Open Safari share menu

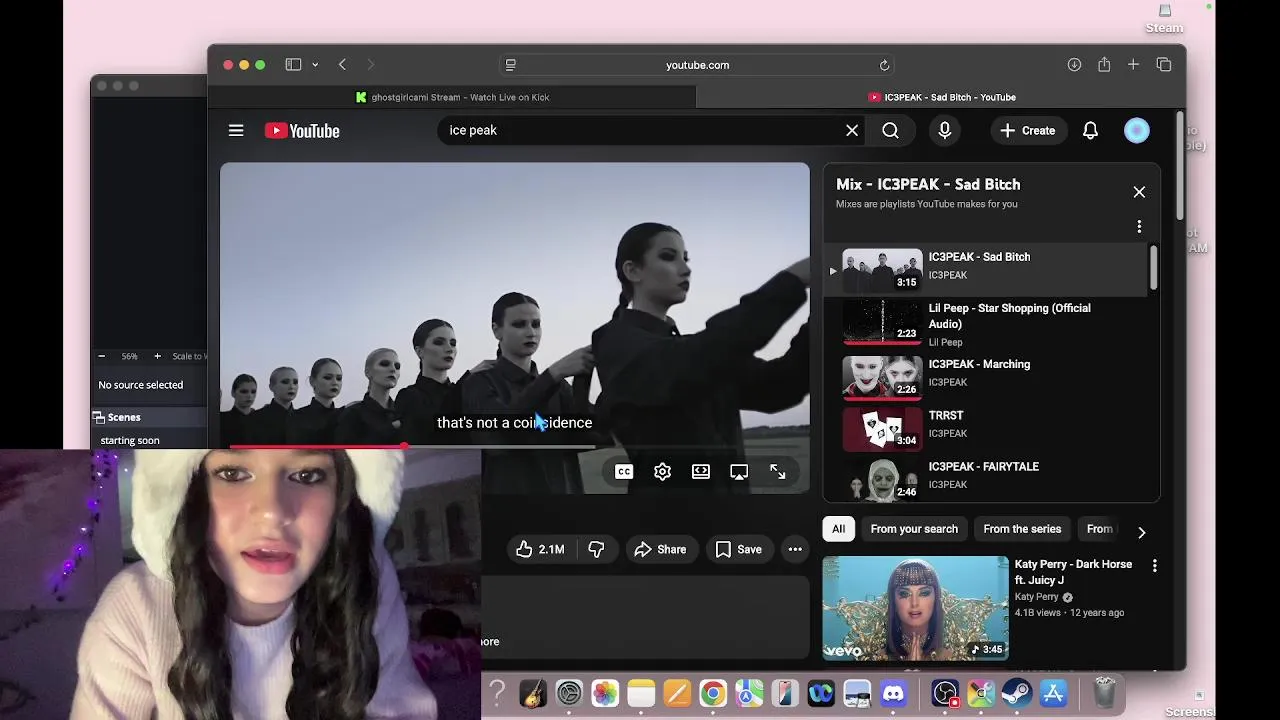click(1104, 65)
